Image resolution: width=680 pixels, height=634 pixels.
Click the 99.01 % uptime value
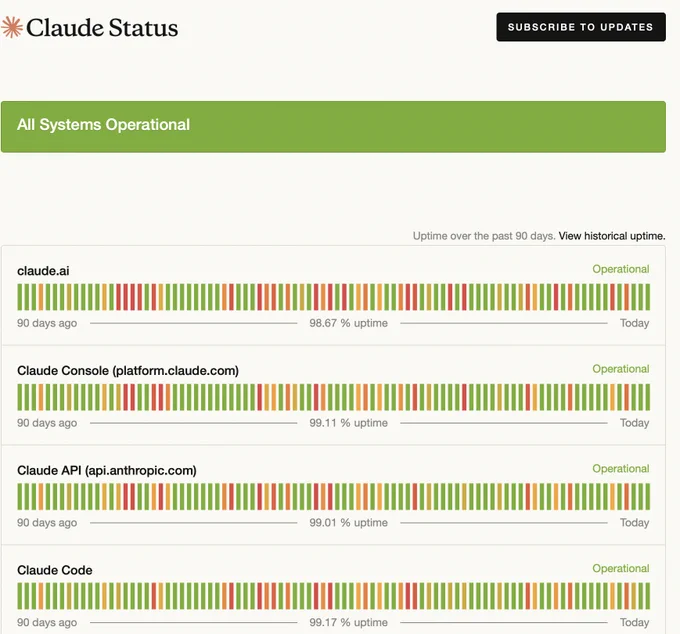[348, 523]
